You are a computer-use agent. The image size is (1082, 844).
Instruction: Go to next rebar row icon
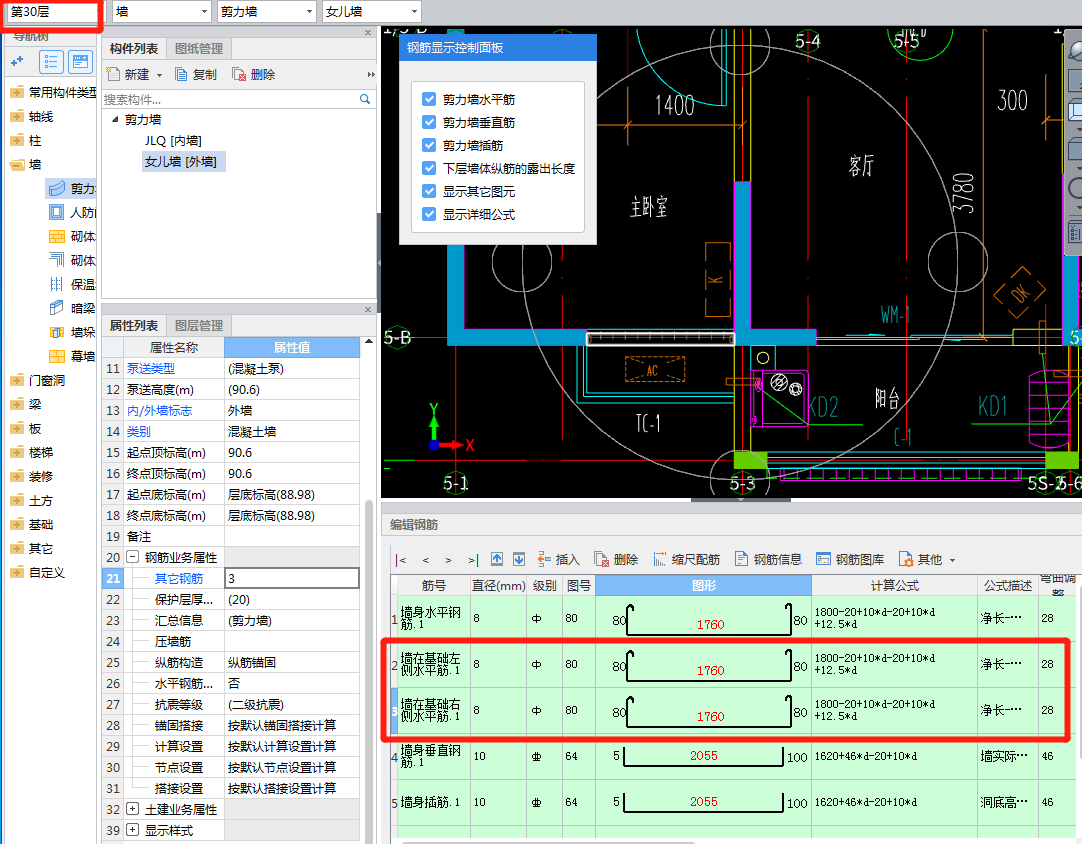(x=449, y=560)
